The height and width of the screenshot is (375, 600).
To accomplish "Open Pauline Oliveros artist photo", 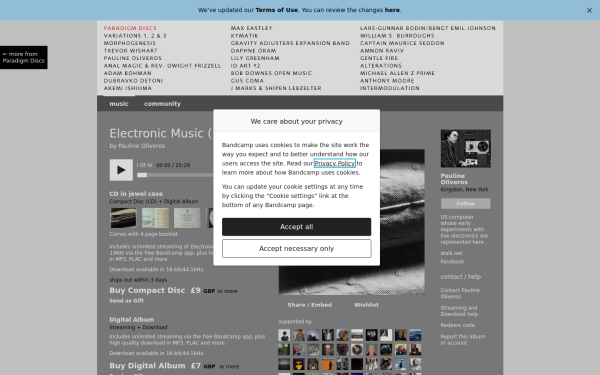I will 465,148.
